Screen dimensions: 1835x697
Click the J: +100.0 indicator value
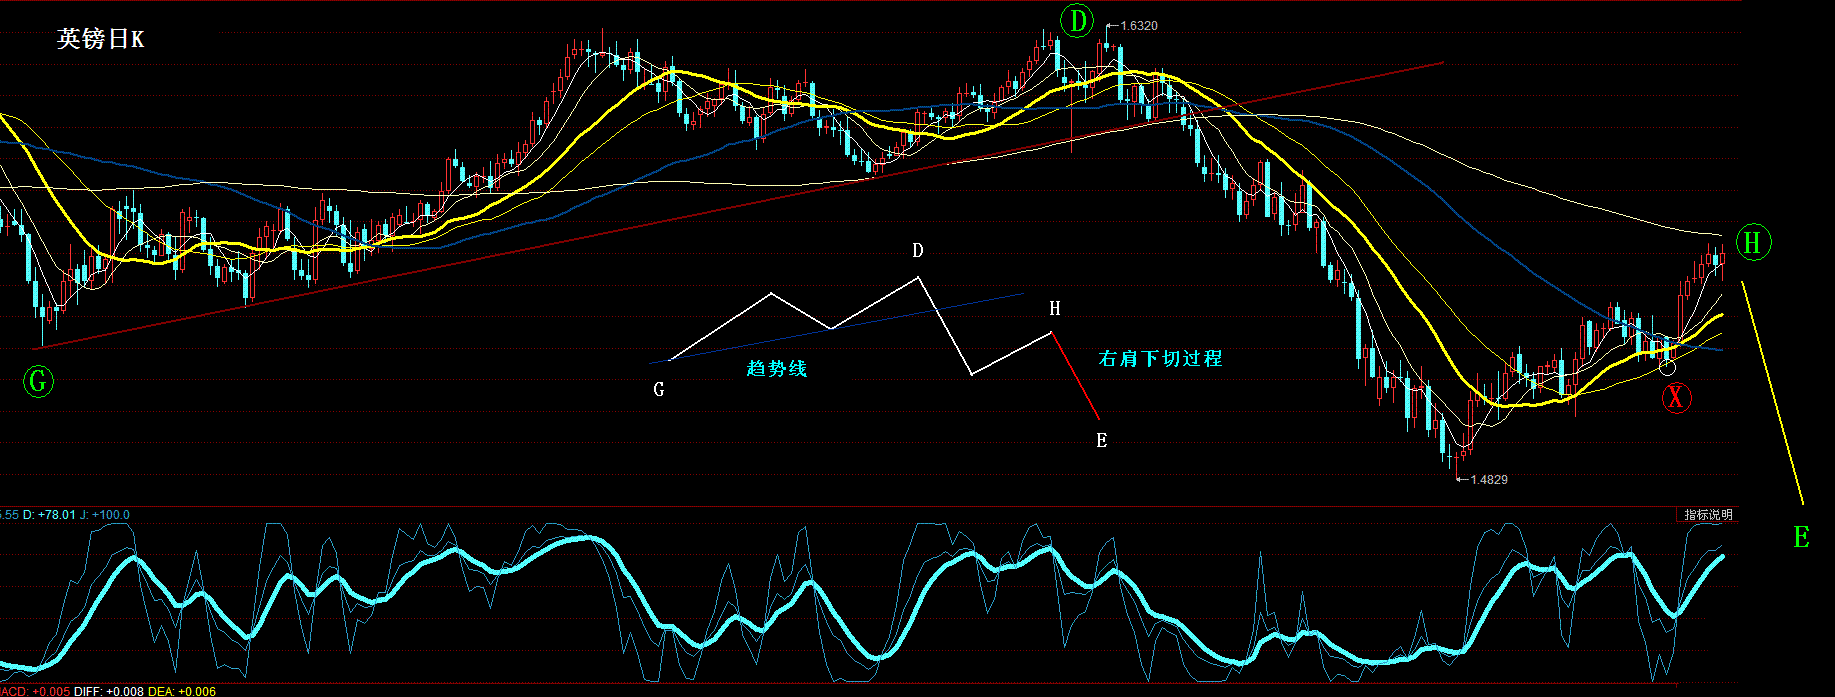(x=106, y=515)
